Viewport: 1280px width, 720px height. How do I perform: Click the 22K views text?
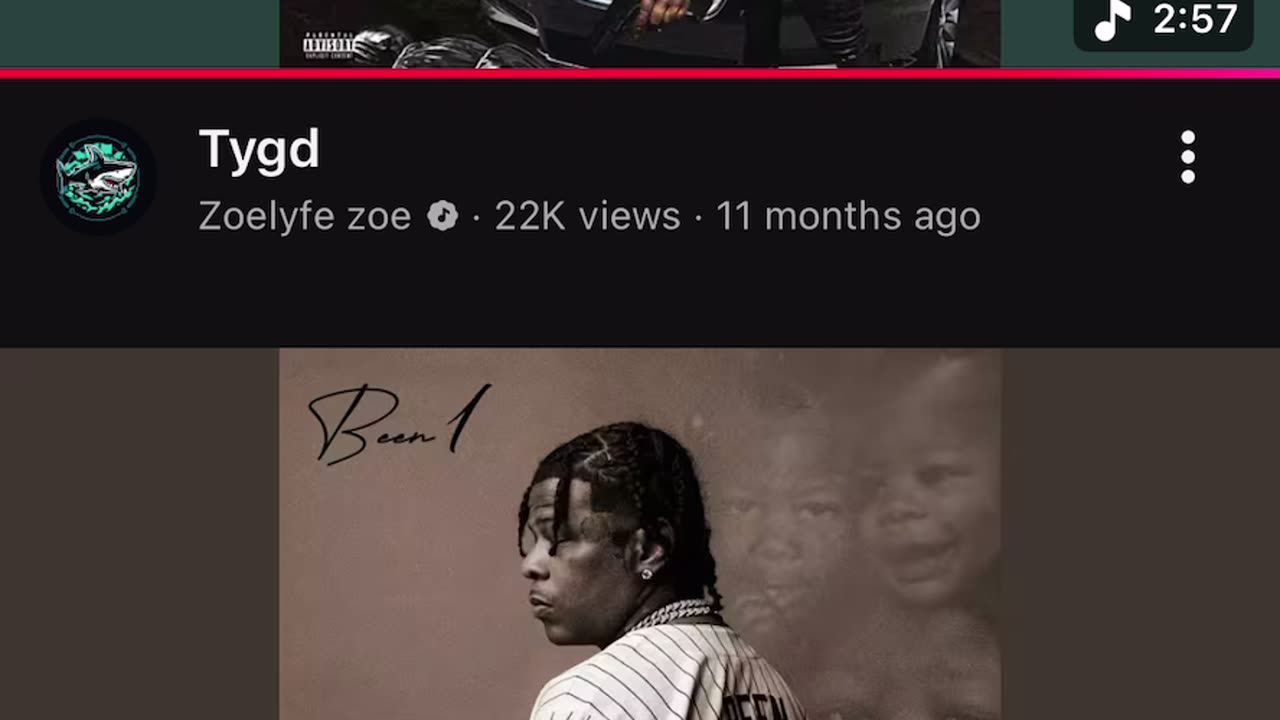[x=587, y=216]
